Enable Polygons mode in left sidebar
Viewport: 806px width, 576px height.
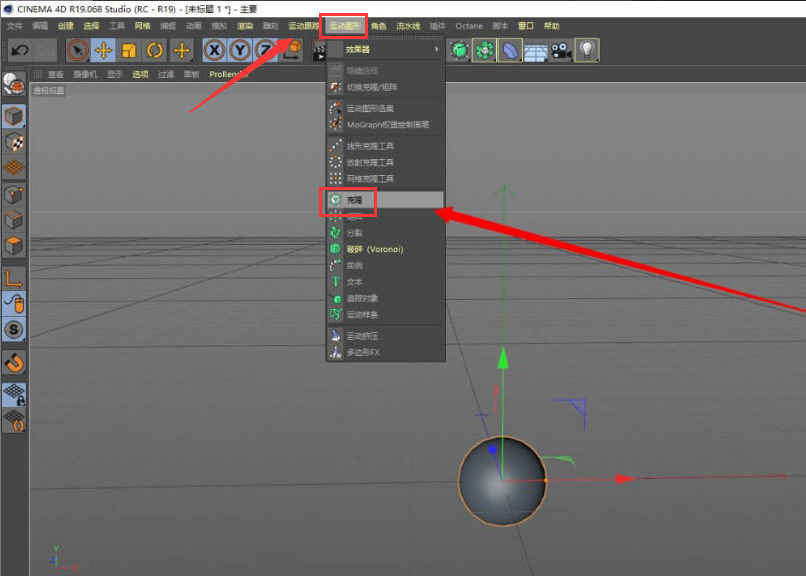(14, 245)
